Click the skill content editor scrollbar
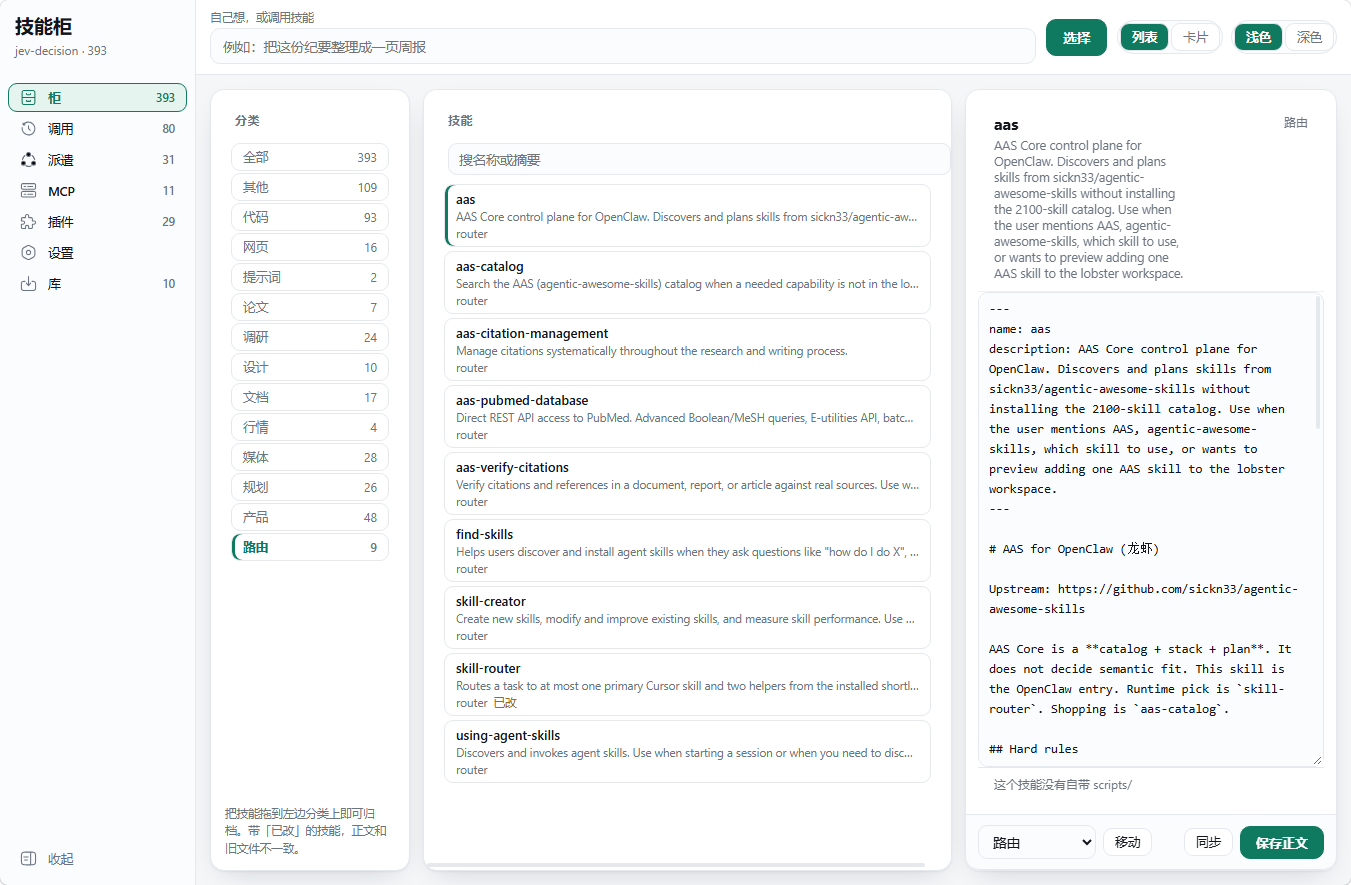Screen dimensions: 1351x885 click(x=1318, y=362)
